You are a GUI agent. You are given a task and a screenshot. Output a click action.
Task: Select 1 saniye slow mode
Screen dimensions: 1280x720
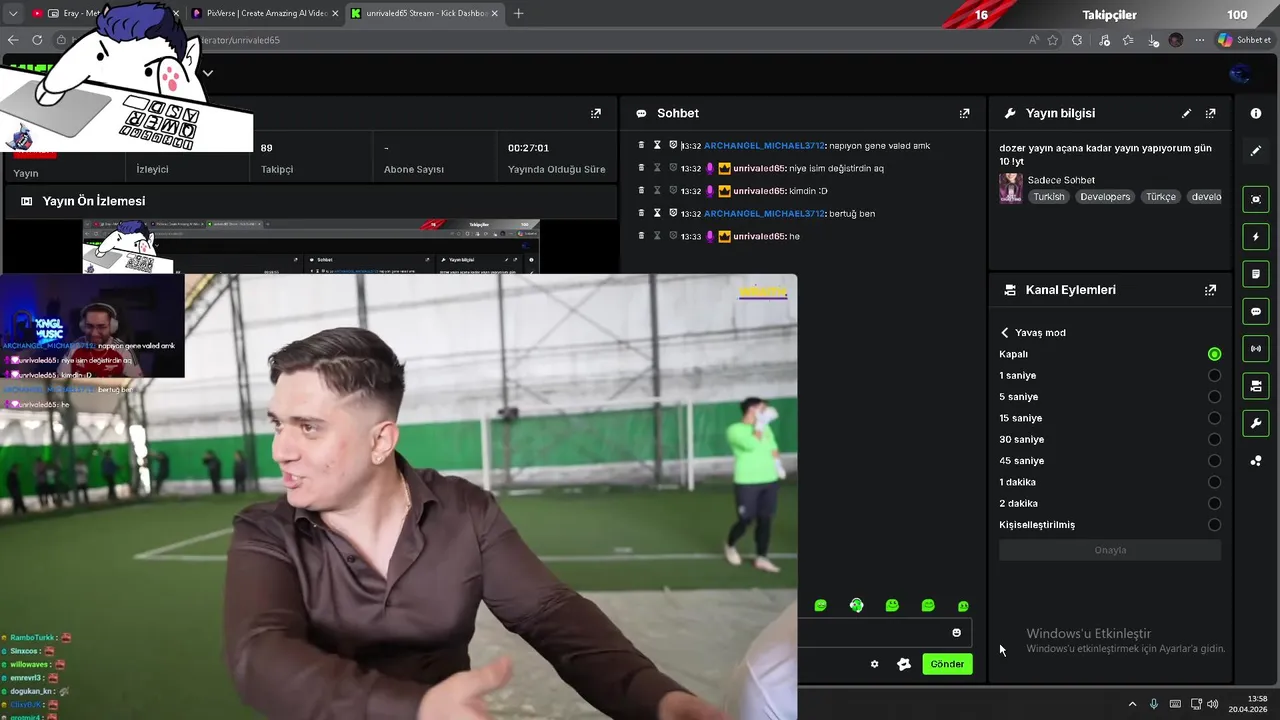[1214, 376]
